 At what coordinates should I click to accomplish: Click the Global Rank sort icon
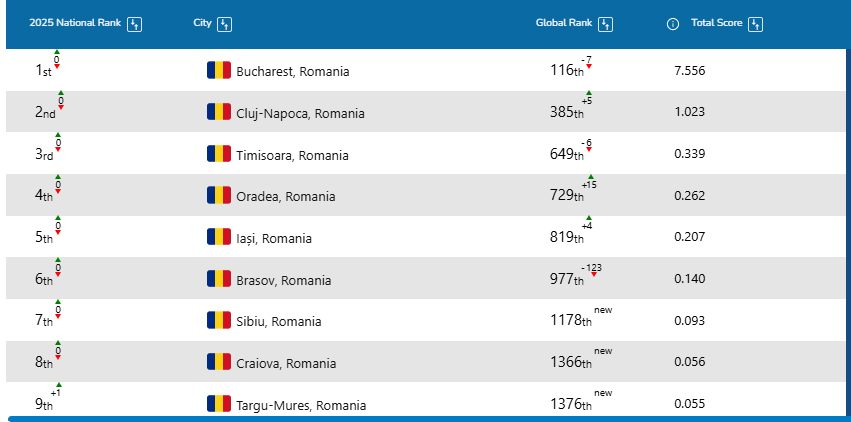coord(605,24)
